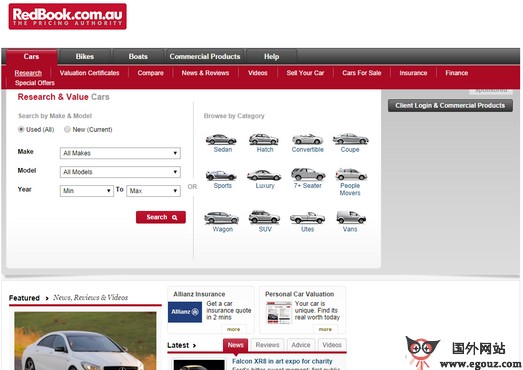Open the Max year dropdown
Screen dimensions: 523x370
pyautogui.click(x=153, y=191)
